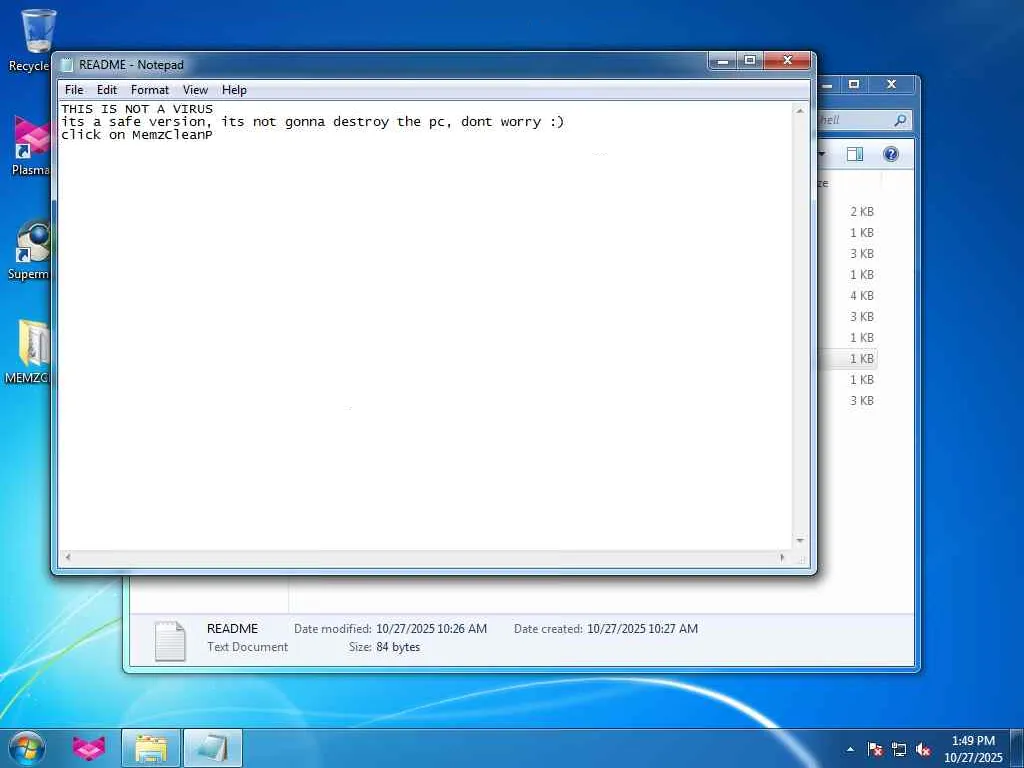This screenshot has height=768, width=1024.
Task: Click the Action Center flag tray icon
Action: click(x=874, y=749)
